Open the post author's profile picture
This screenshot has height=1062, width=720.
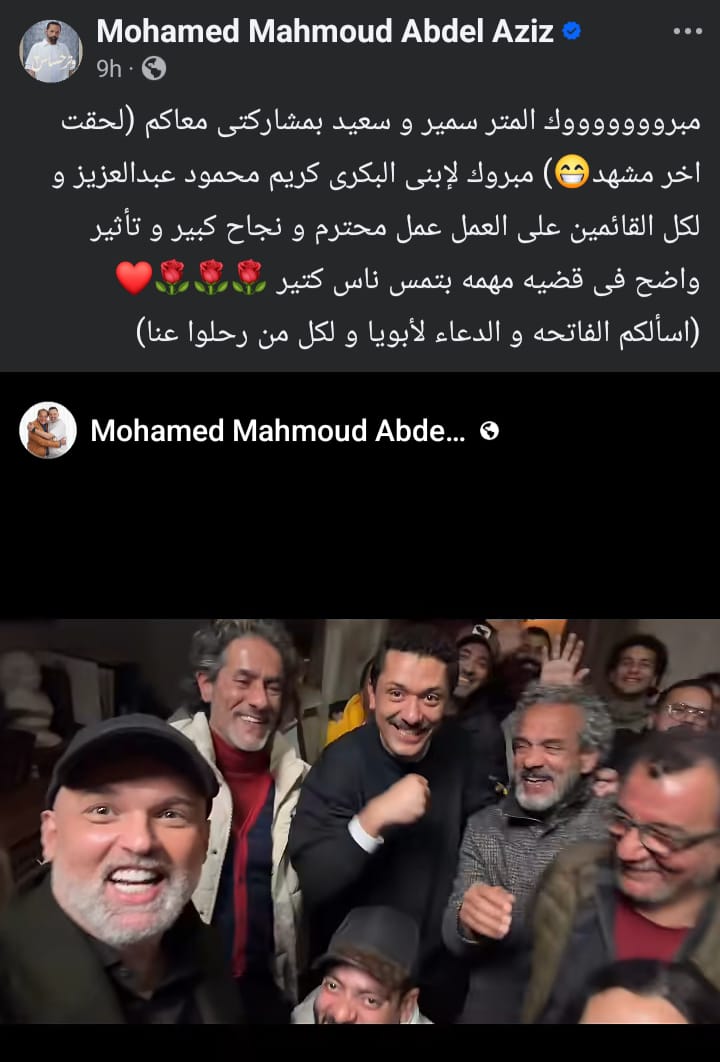[x=50, y=51]
